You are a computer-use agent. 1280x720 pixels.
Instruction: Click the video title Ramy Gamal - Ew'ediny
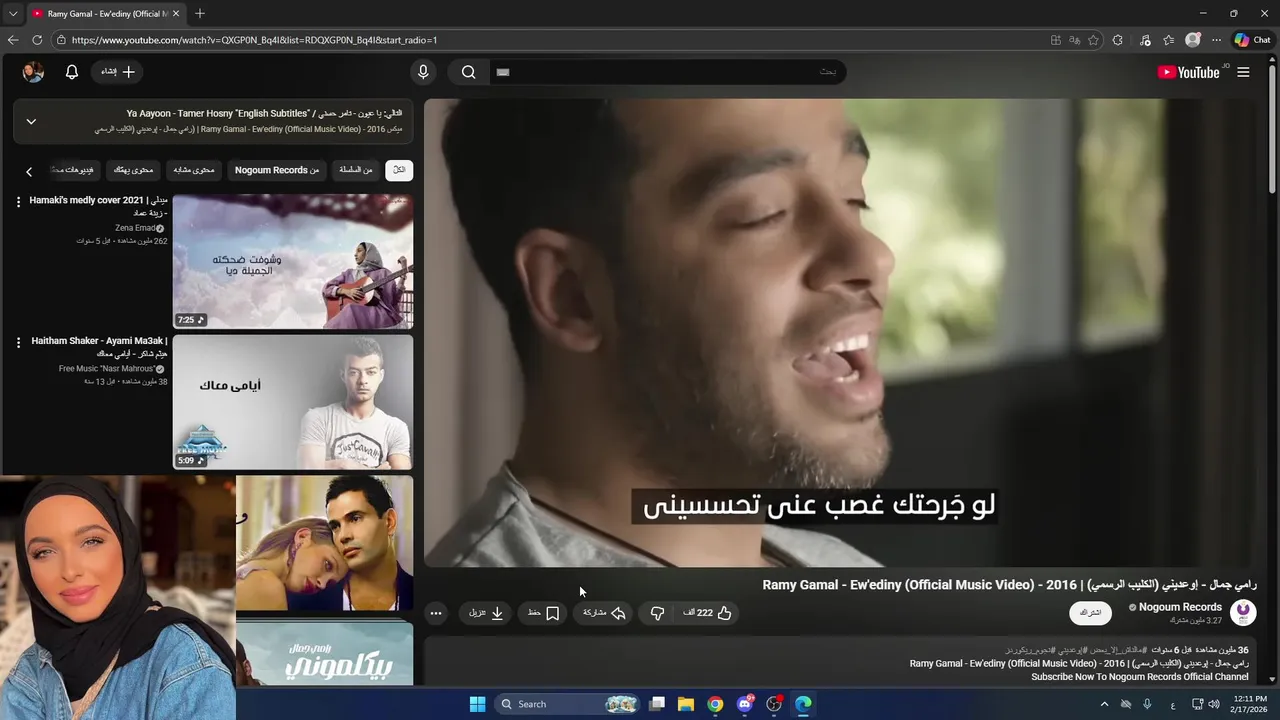coord(1009,585)
